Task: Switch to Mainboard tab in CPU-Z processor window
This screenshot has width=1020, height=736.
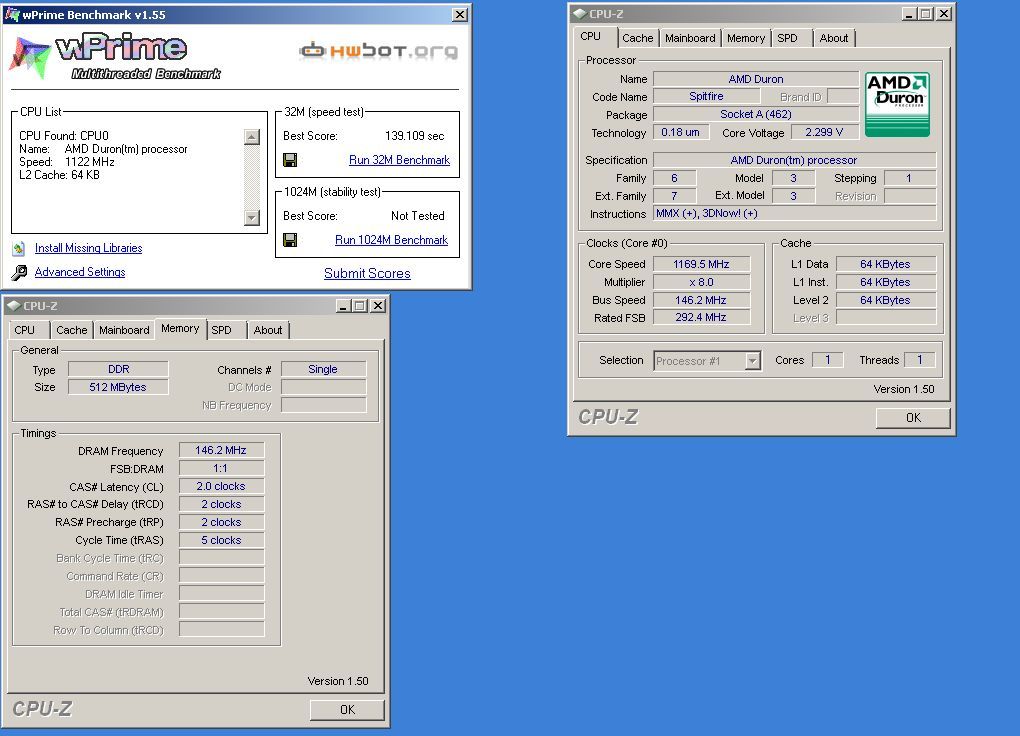Action: pyautogui.click(x=690, y=38)
